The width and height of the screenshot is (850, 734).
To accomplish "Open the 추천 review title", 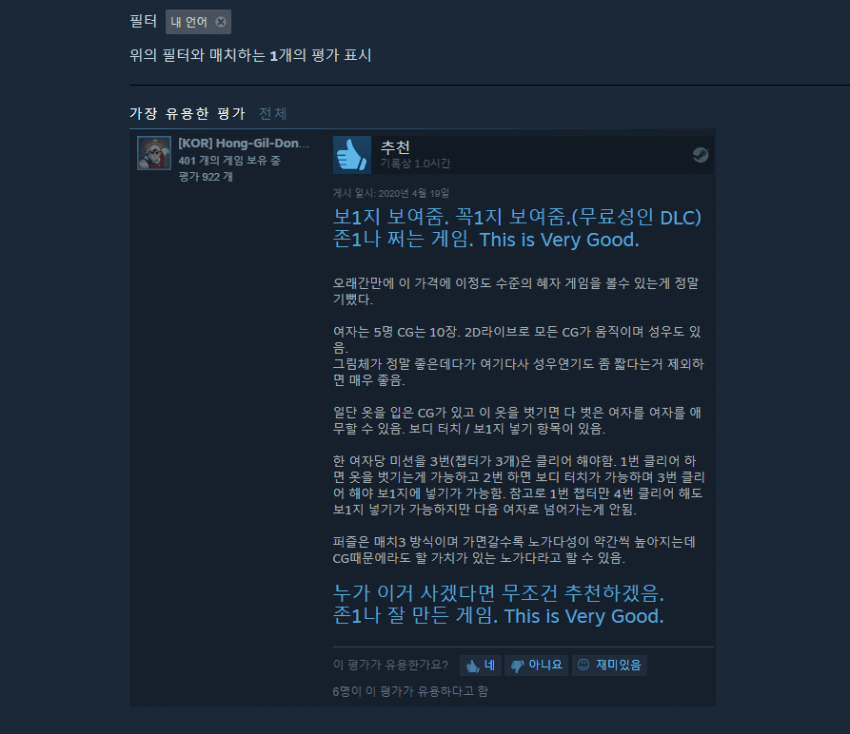I will pos(395,147).
